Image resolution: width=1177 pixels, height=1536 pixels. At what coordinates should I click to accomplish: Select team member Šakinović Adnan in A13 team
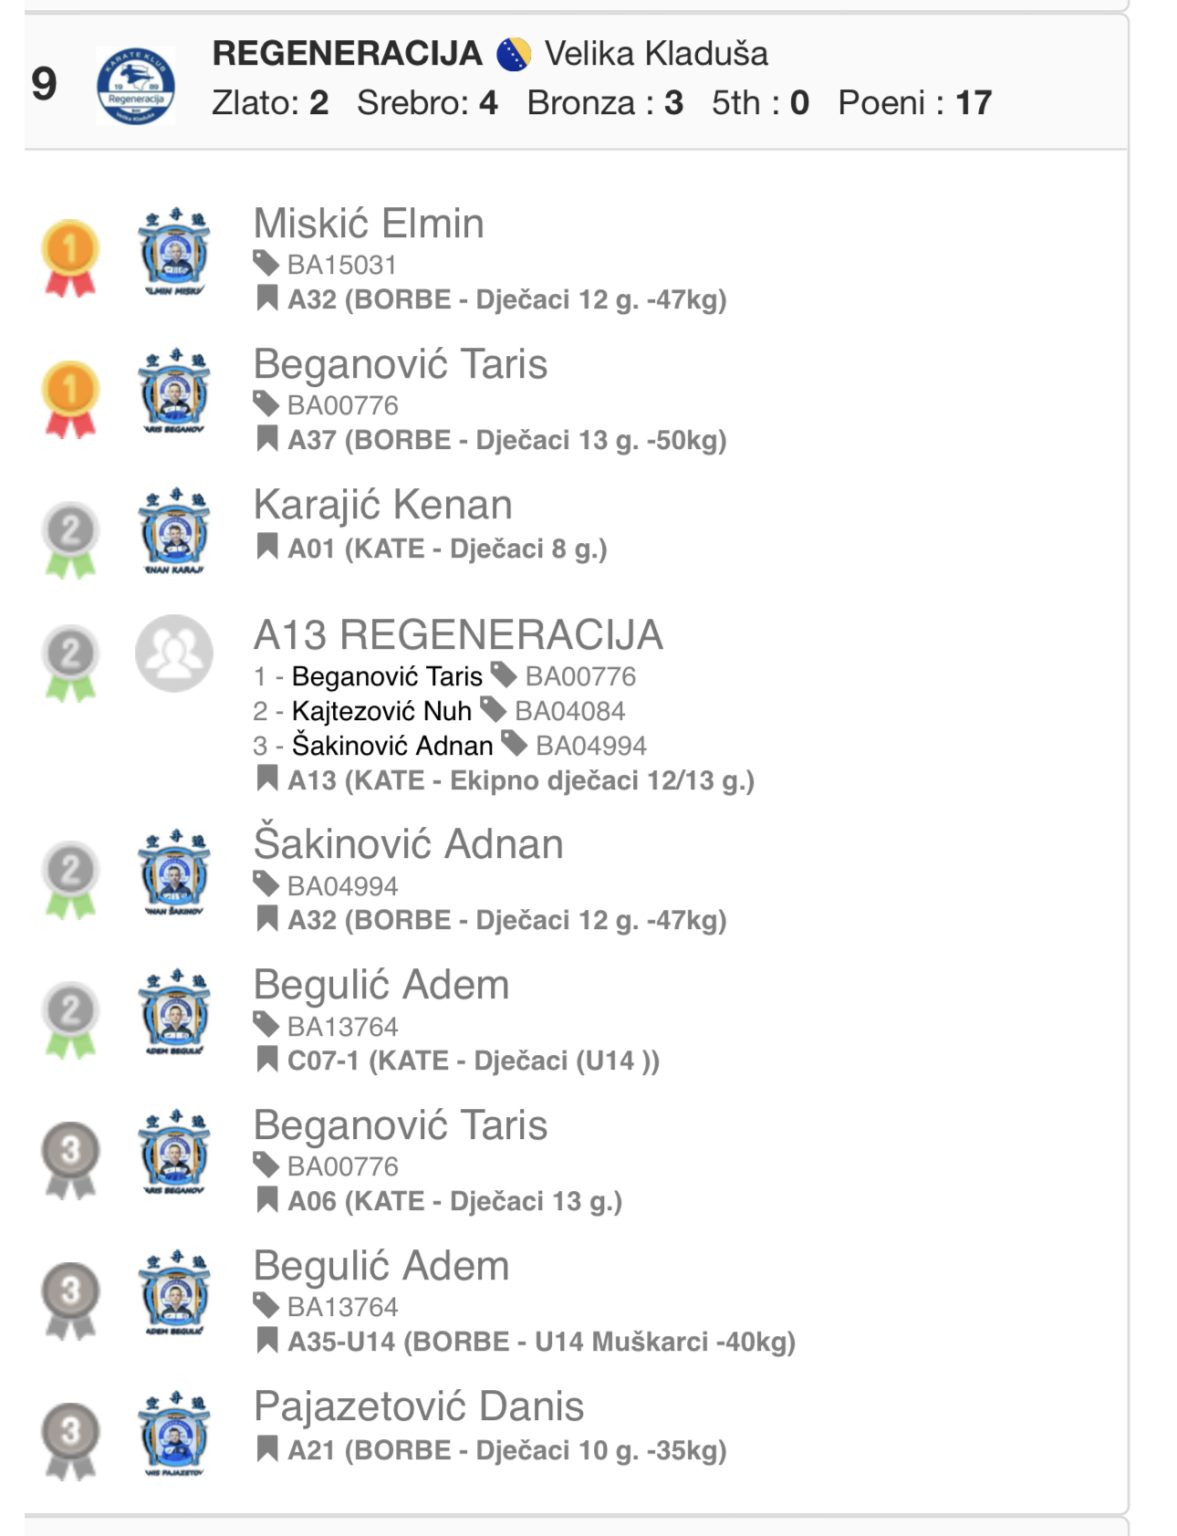[392, 745]
